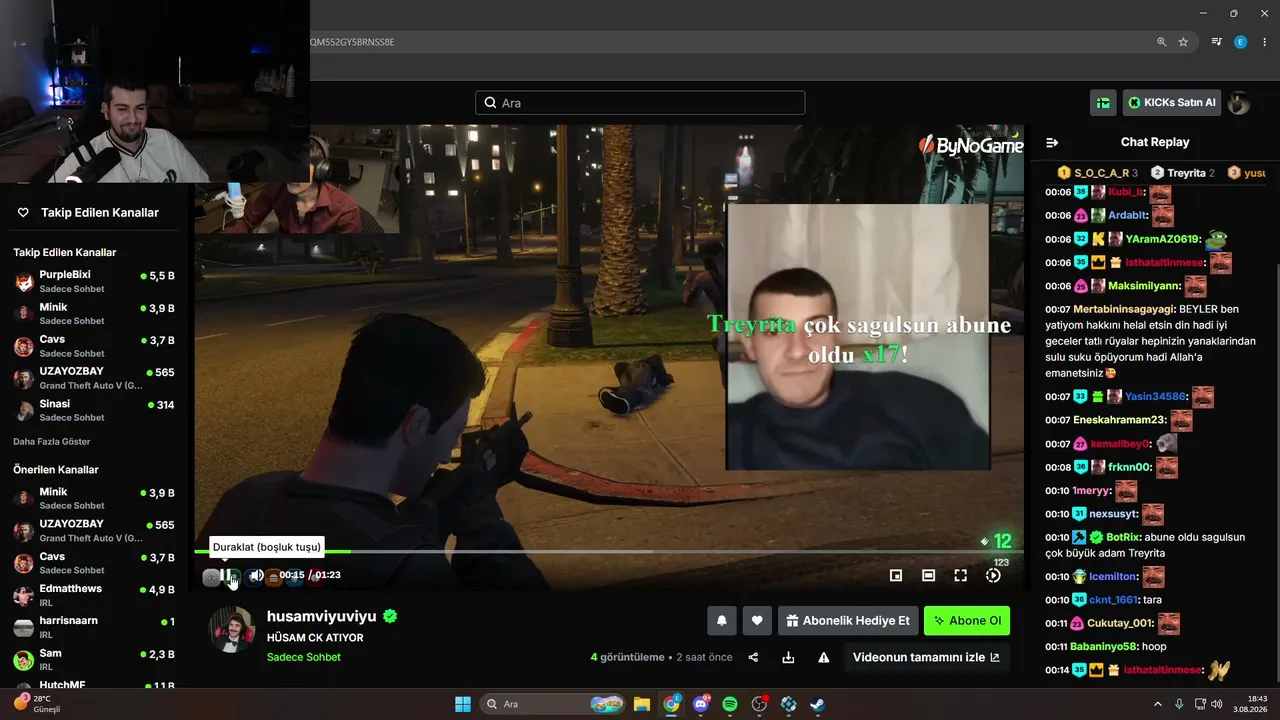Open the Sadece Sohbet category link
This screenshot has height=720, width=1280.
click(x=304, y=657)
